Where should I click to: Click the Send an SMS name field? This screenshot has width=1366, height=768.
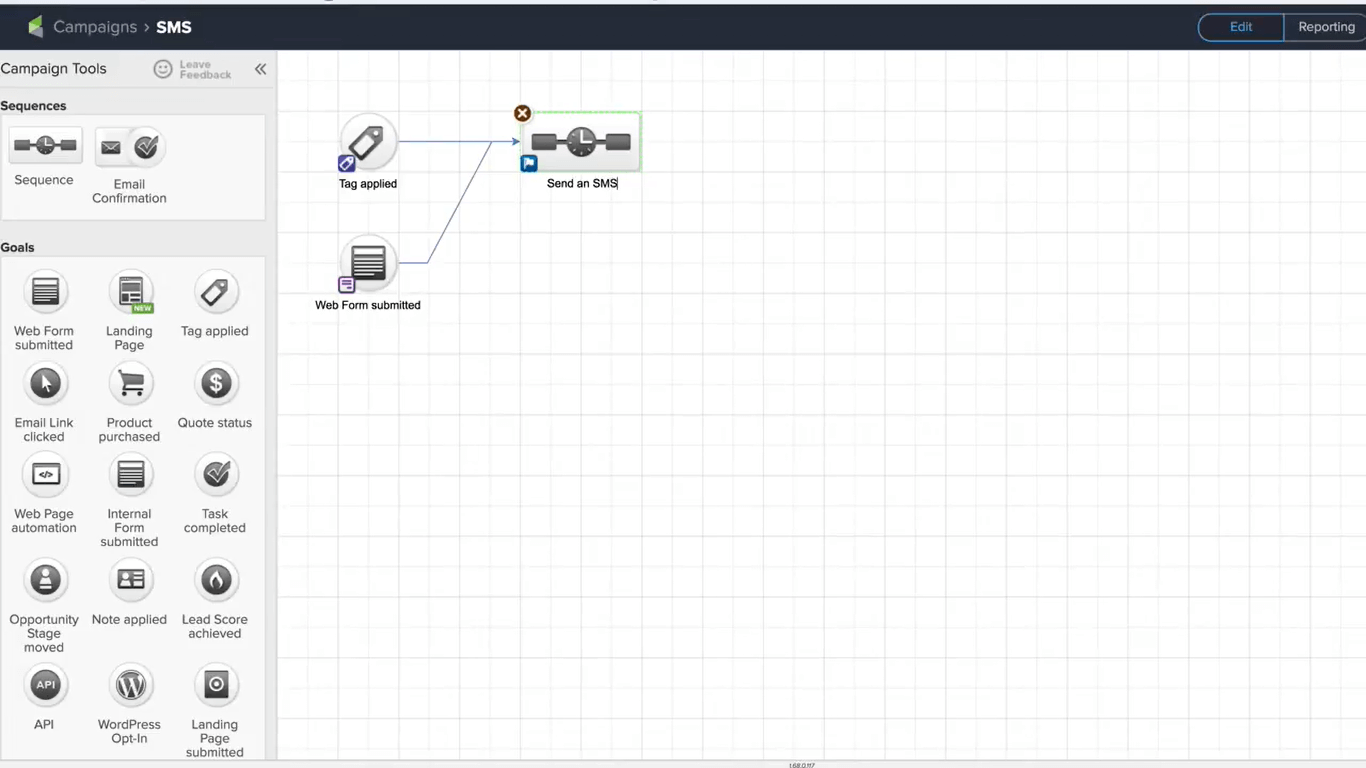582,184
